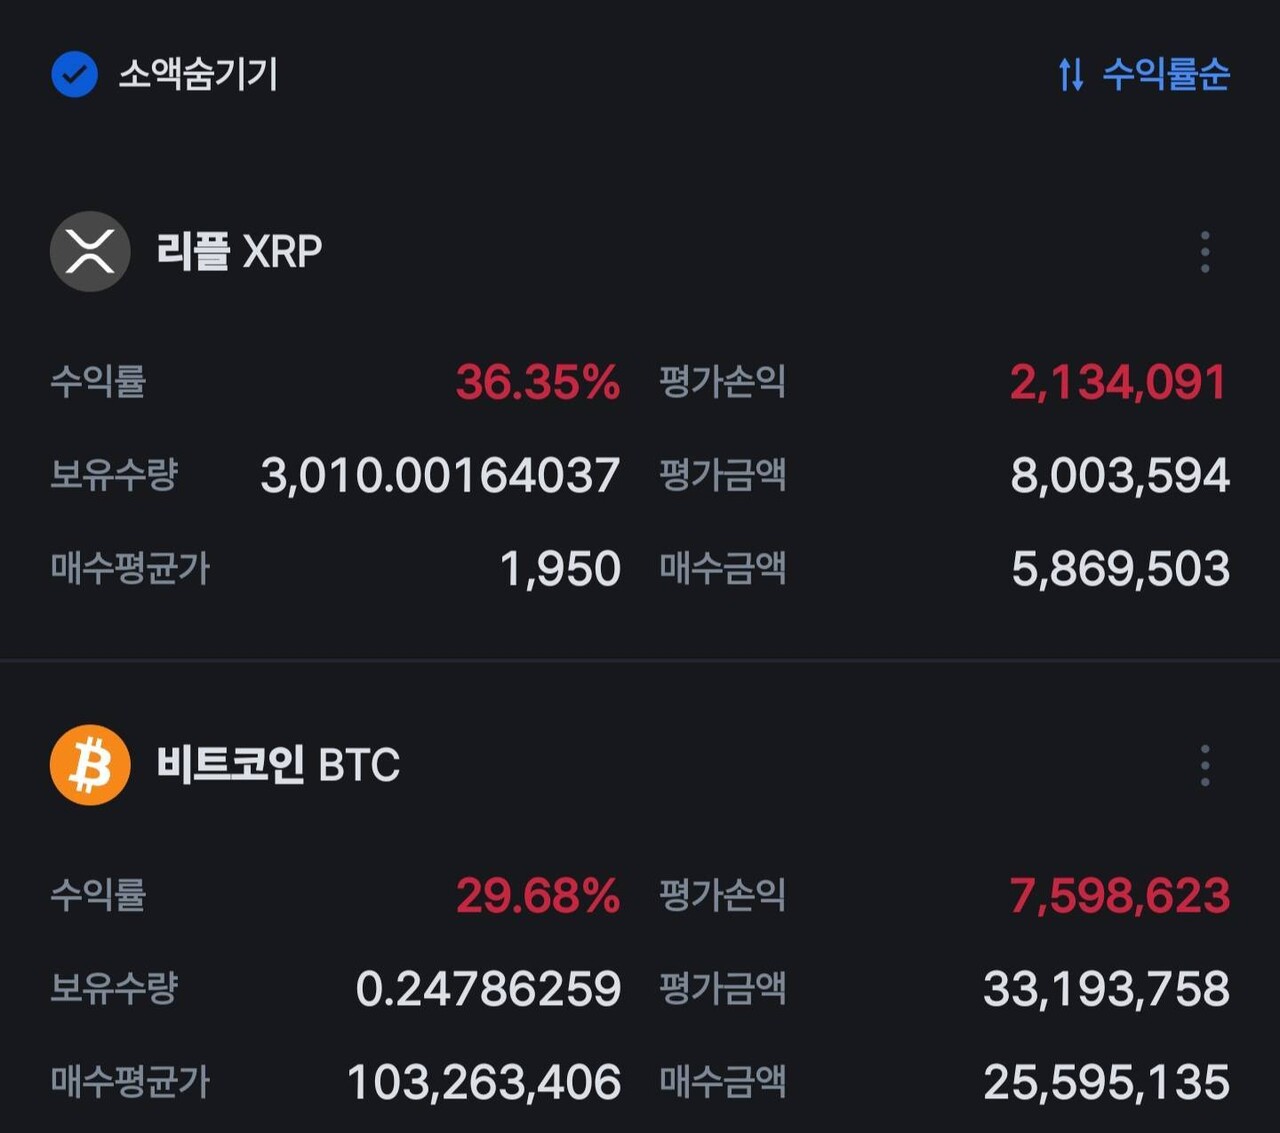Click BTC profit value 7,598,623
This screenshot has height=1133, width=1280.
(1119, 896)
